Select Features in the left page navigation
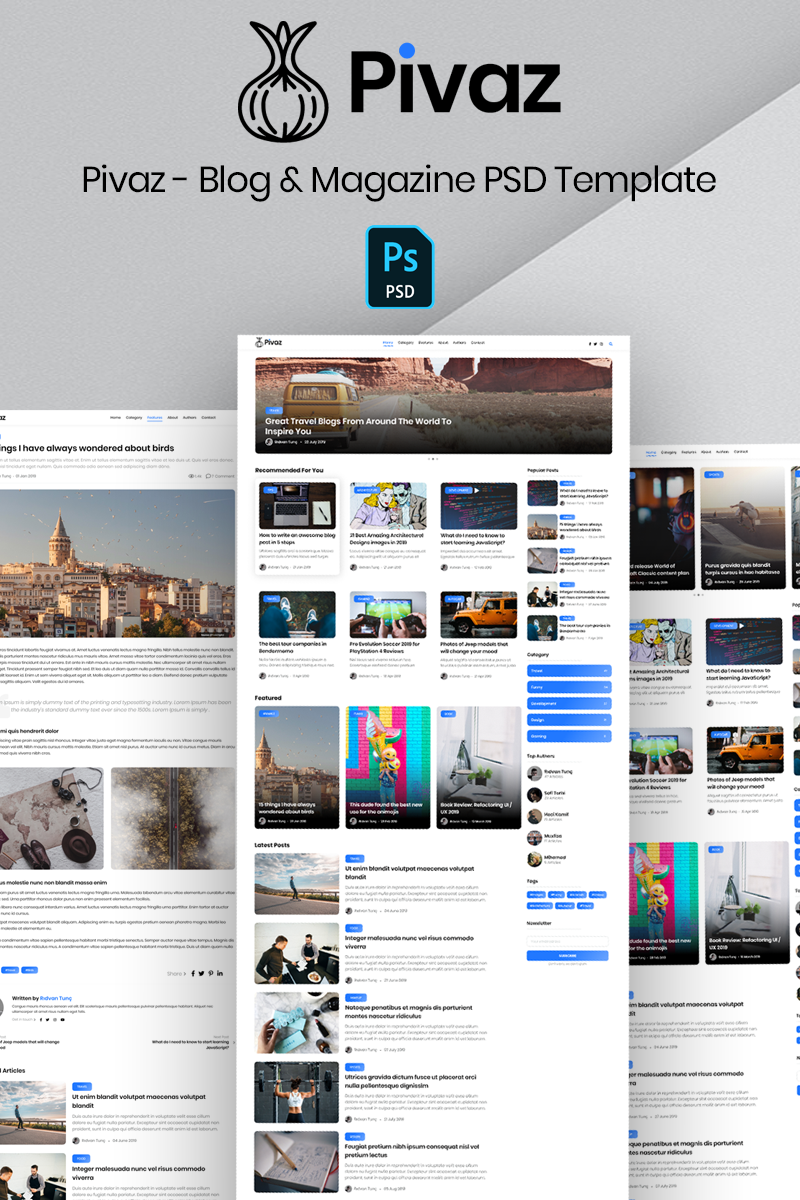Viewport: 800px width, 1200px height. click(x=154, y=417)
